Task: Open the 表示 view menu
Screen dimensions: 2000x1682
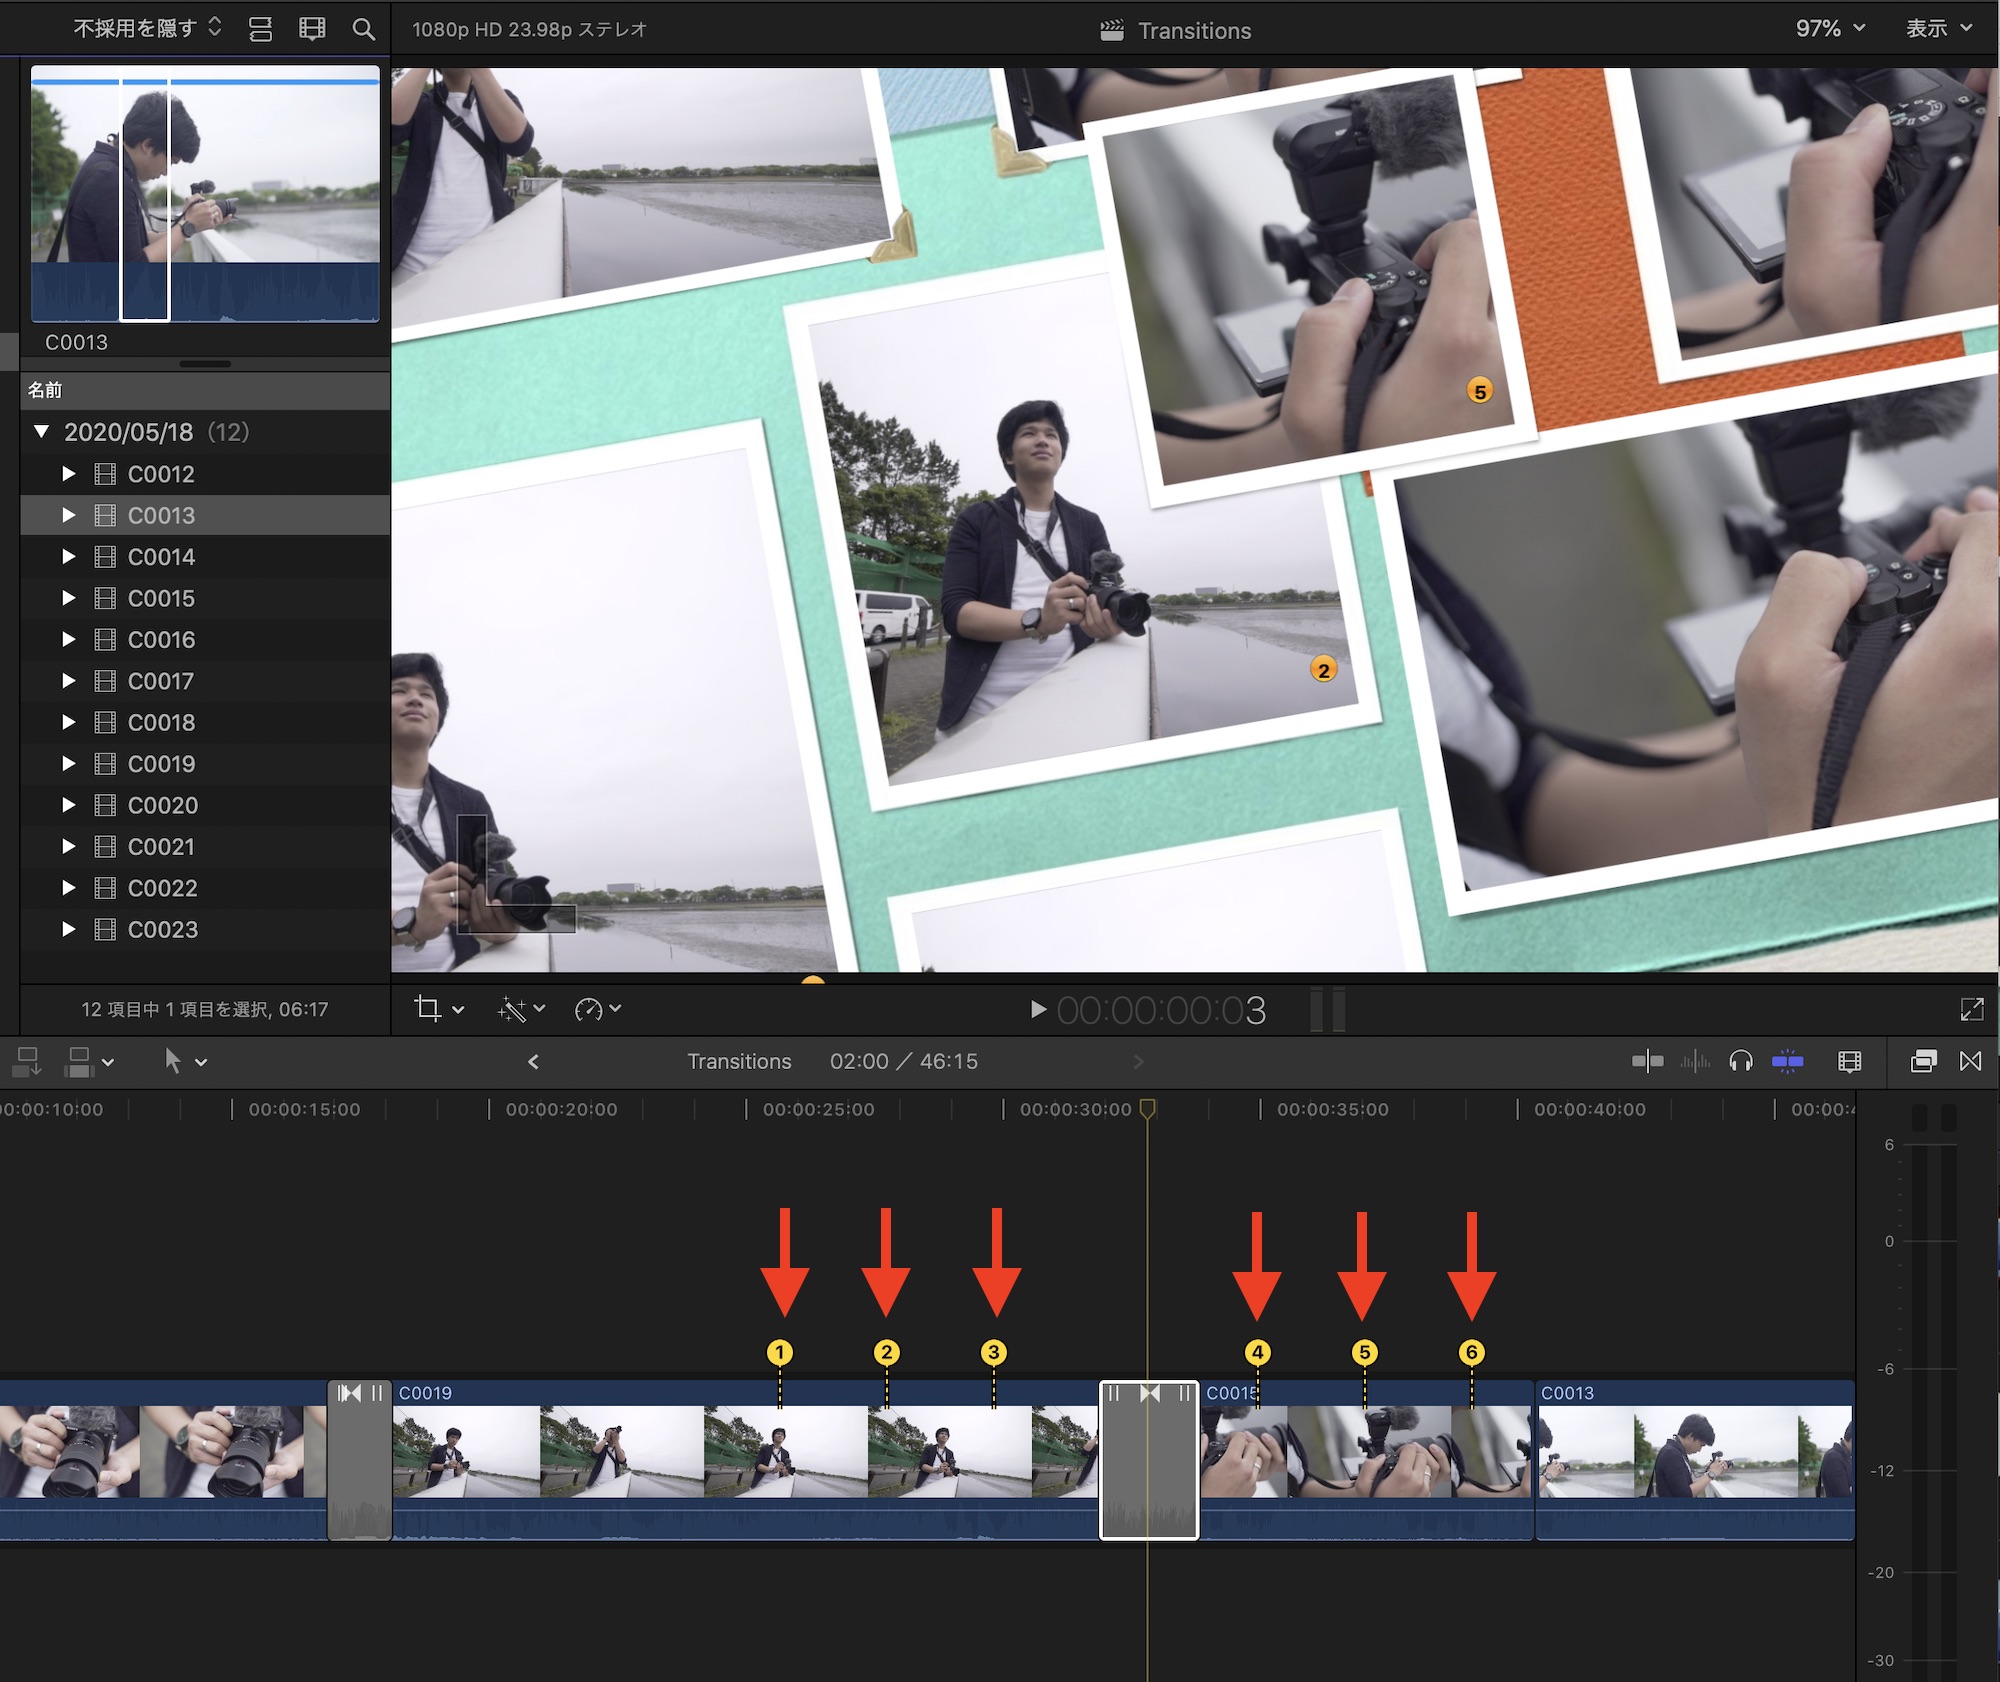Action: click(x=1938, y=29)
